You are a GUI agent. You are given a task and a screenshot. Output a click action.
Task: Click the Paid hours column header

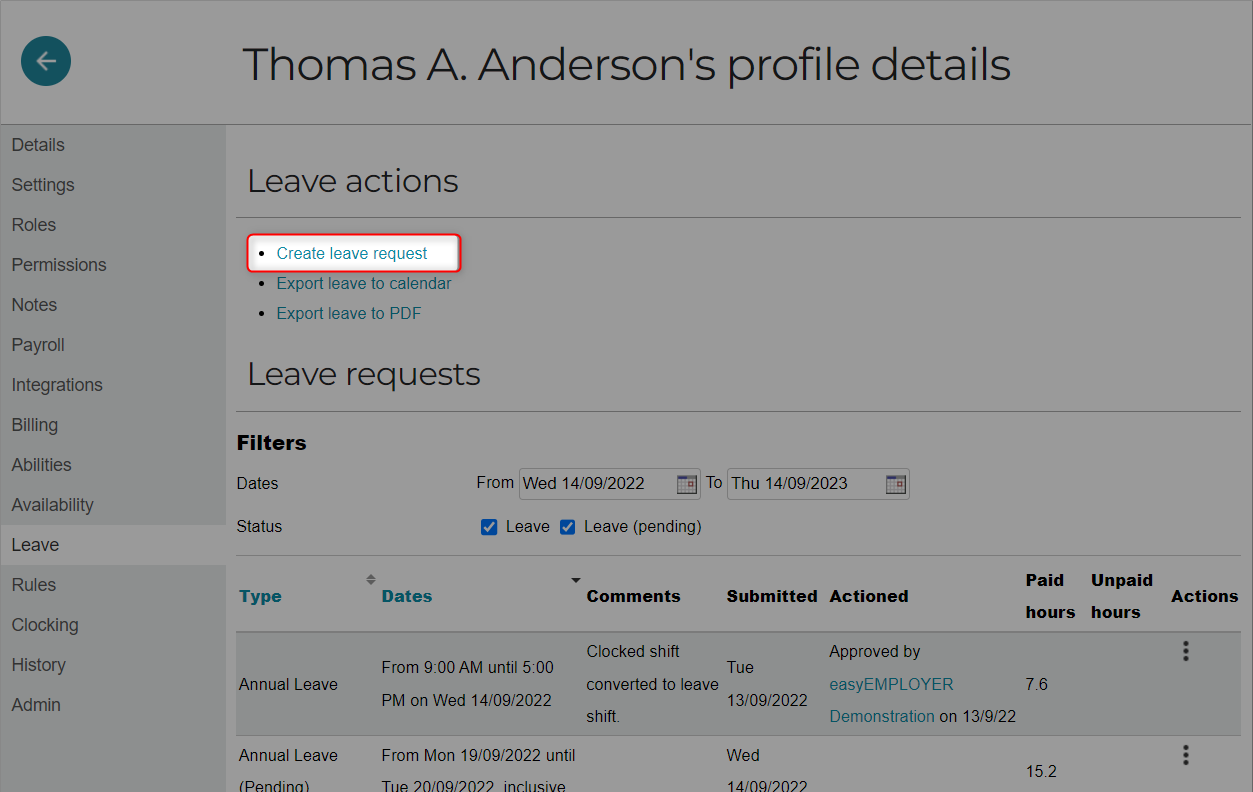pyautogui.click(x=1050, y=596)
